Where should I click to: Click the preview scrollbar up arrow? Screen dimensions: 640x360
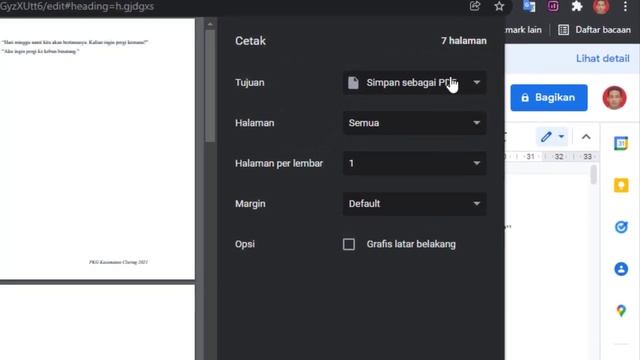(210, 24)
